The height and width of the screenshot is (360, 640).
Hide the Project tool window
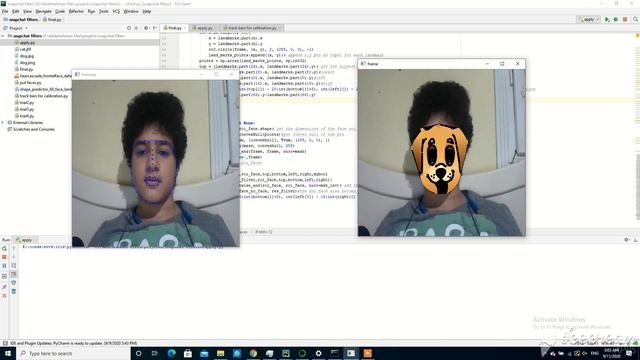point(155,28)
